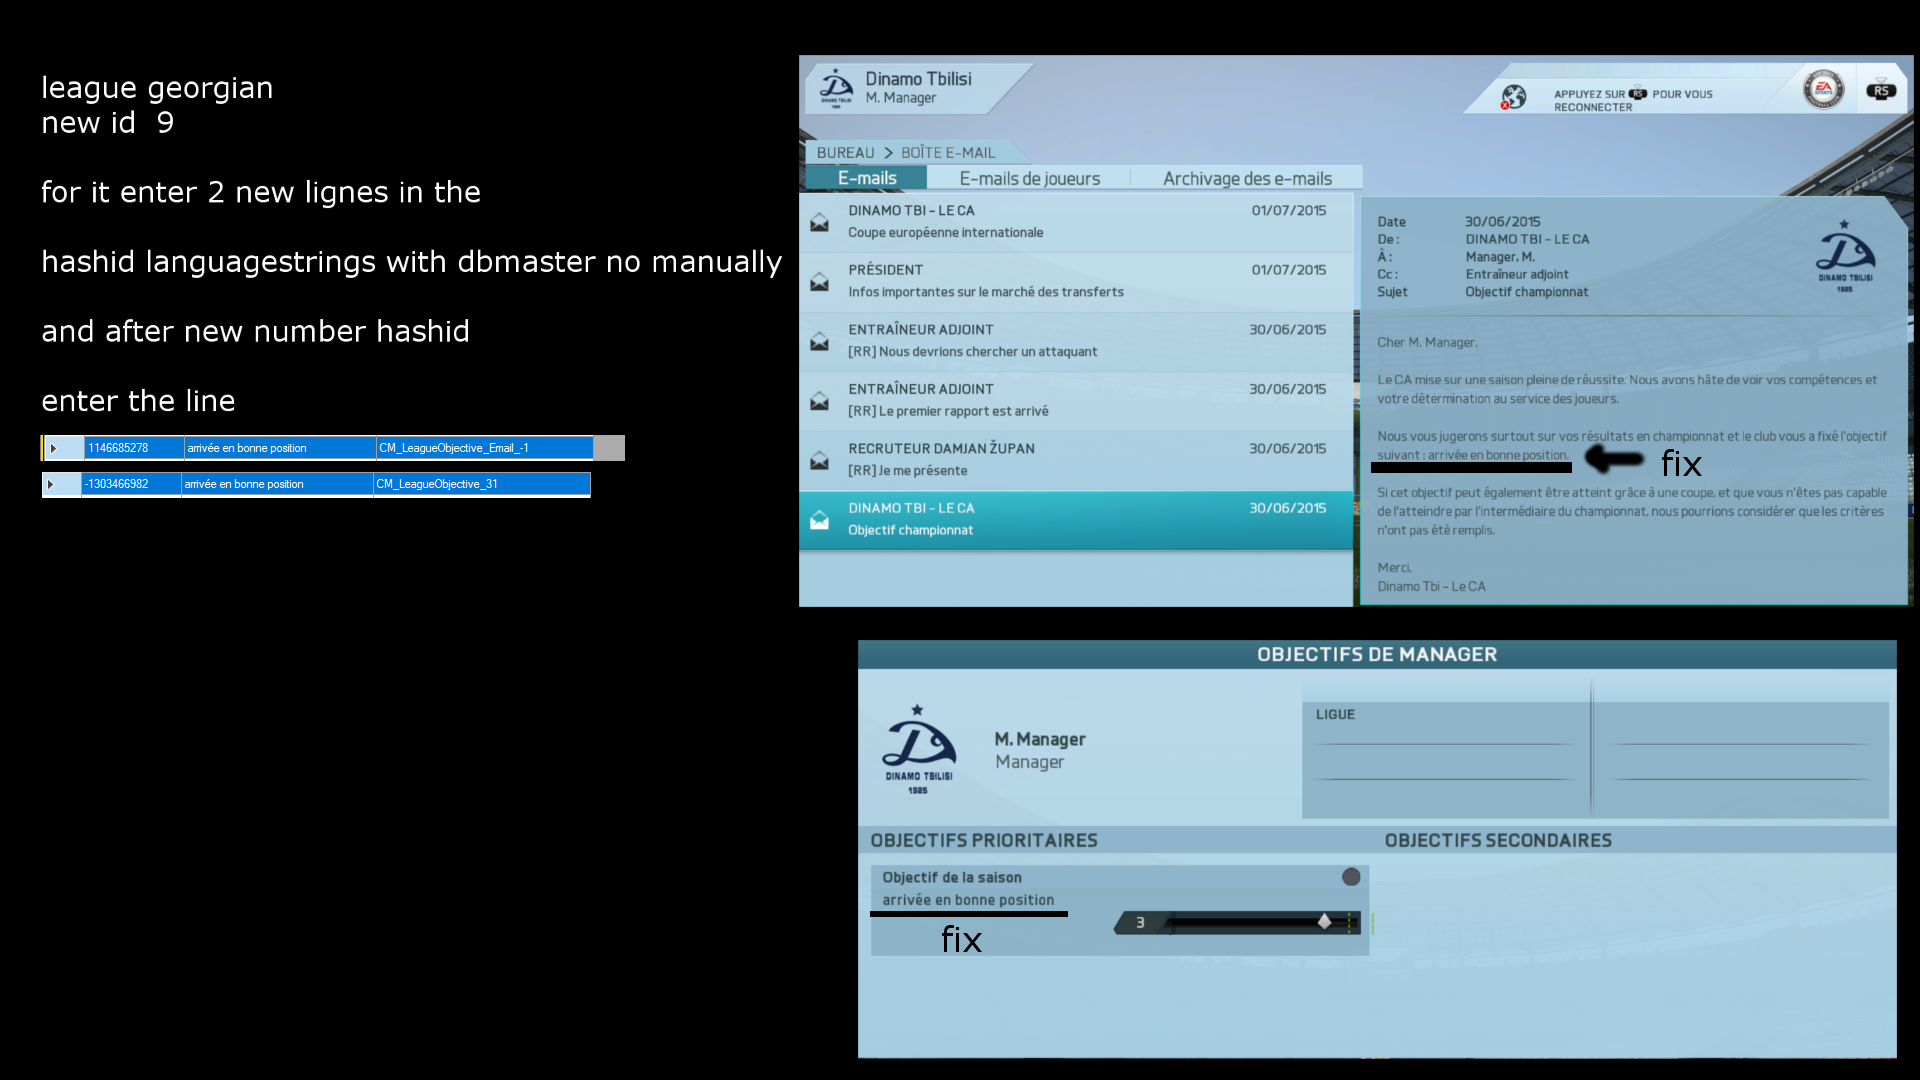Click objective value 3 on progress bar
The width and height of the screenshot is (1920, 1080).
coord(1139,923)
